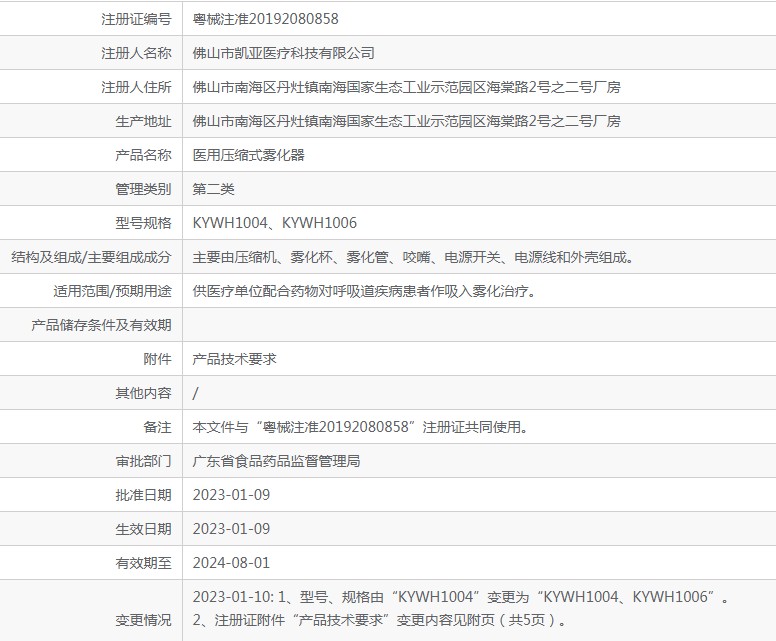Select the intended use text 供医疗单位配合药物
This screenshot has width=776, height=641.
(364, 291)
